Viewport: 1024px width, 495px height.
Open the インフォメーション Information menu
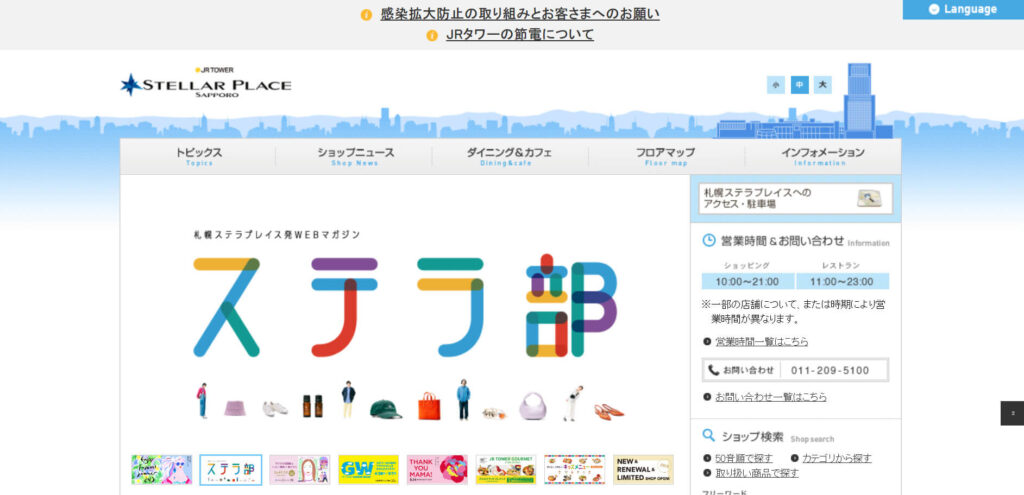(x=822, y=157)
